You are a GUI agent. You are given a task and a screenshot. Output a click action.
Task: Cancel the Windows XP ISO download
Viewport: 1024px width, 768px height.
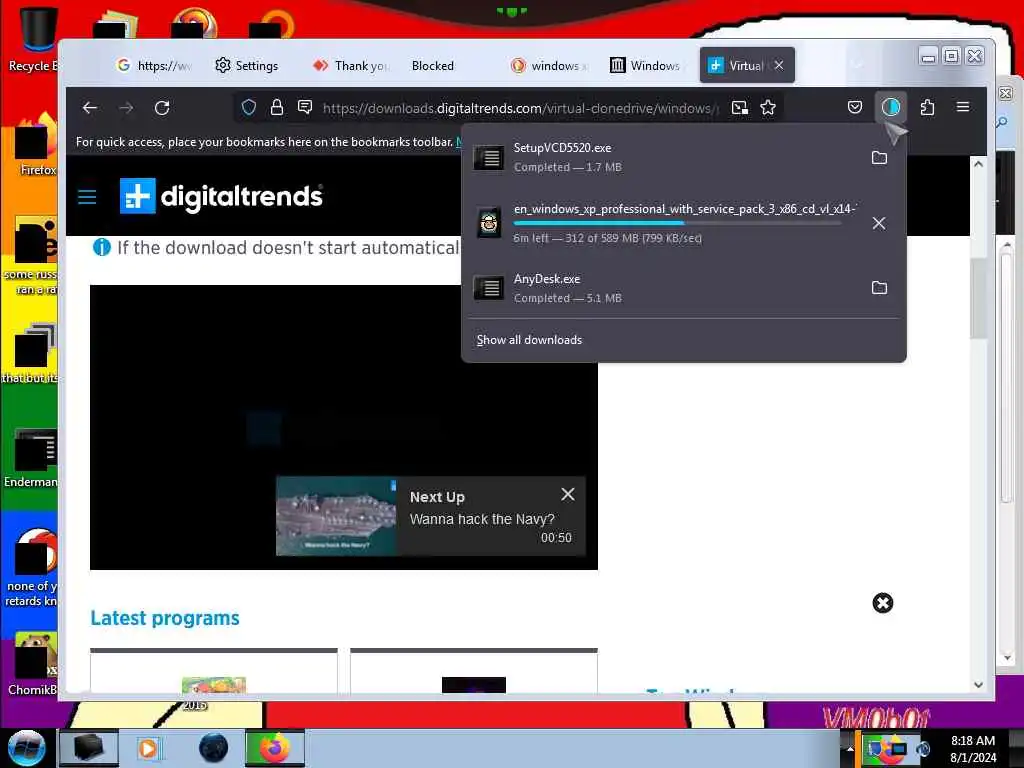879,223
